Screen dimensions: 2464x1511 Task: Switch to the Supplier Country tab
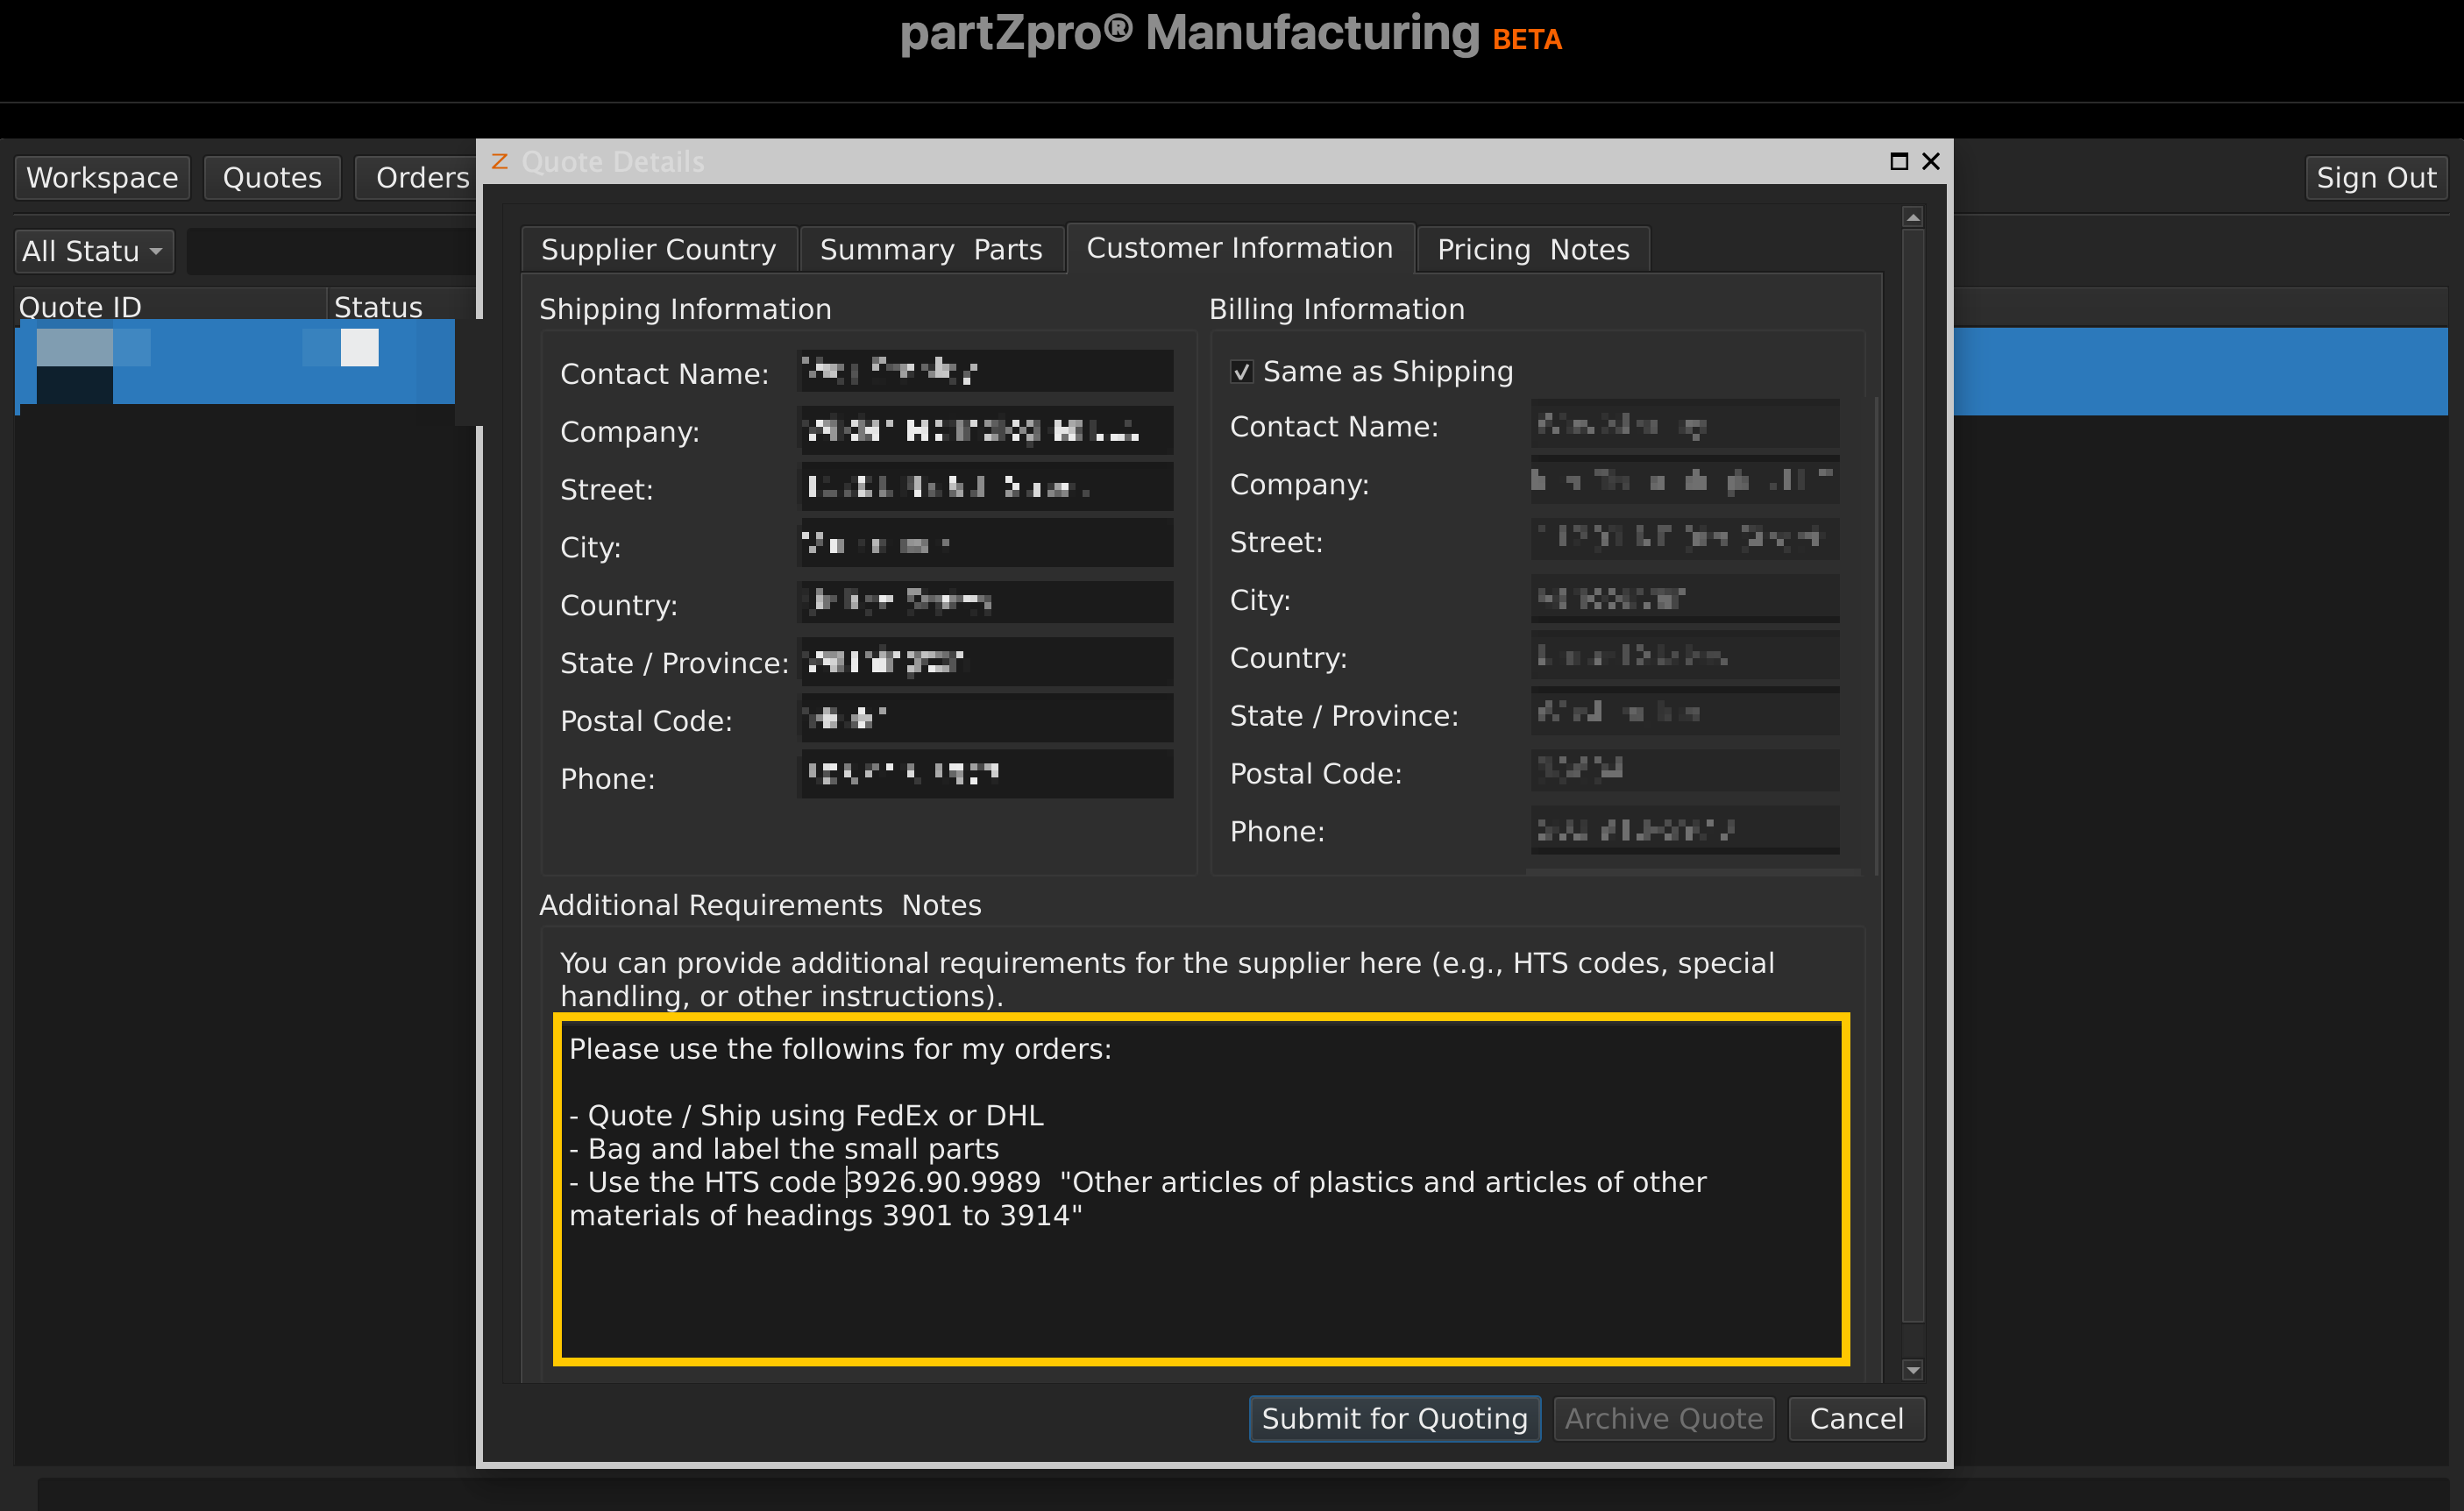(658, 248)
